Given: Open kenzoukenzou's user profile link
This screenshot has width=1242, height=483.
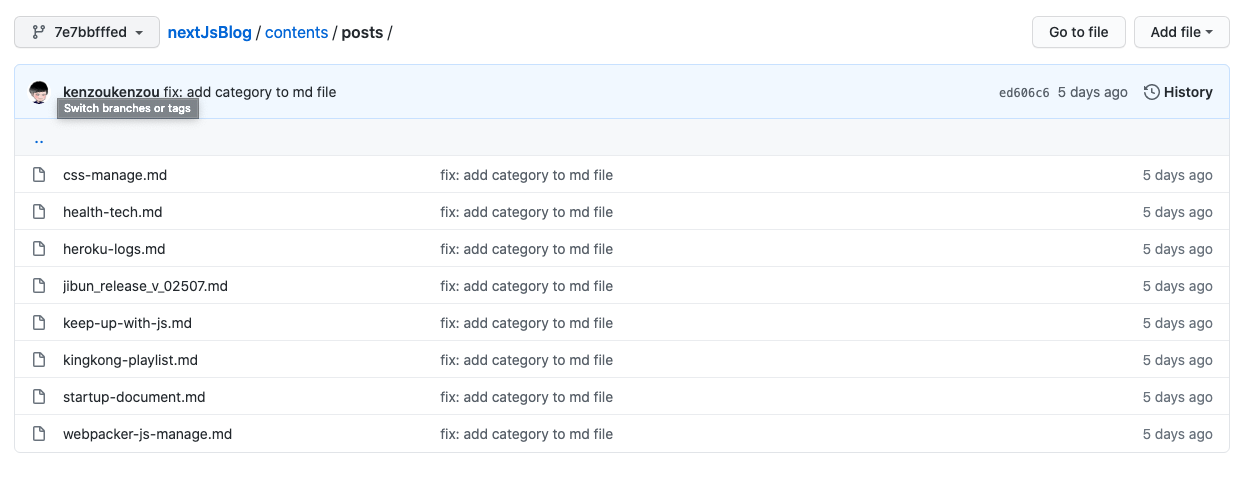Looking at the screenshot, I should (111, 92).
